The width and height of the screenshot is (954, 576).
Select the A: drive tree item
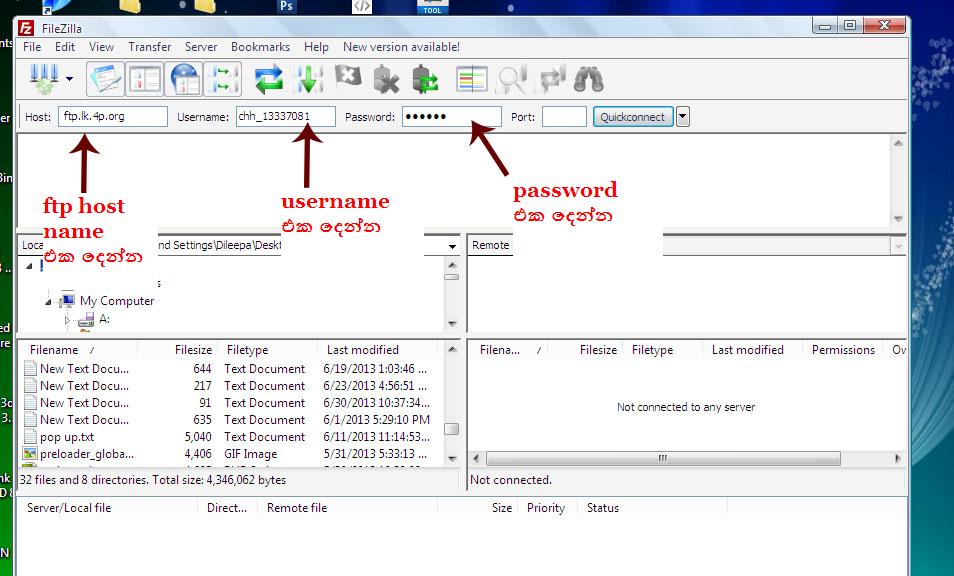point(104,319)
